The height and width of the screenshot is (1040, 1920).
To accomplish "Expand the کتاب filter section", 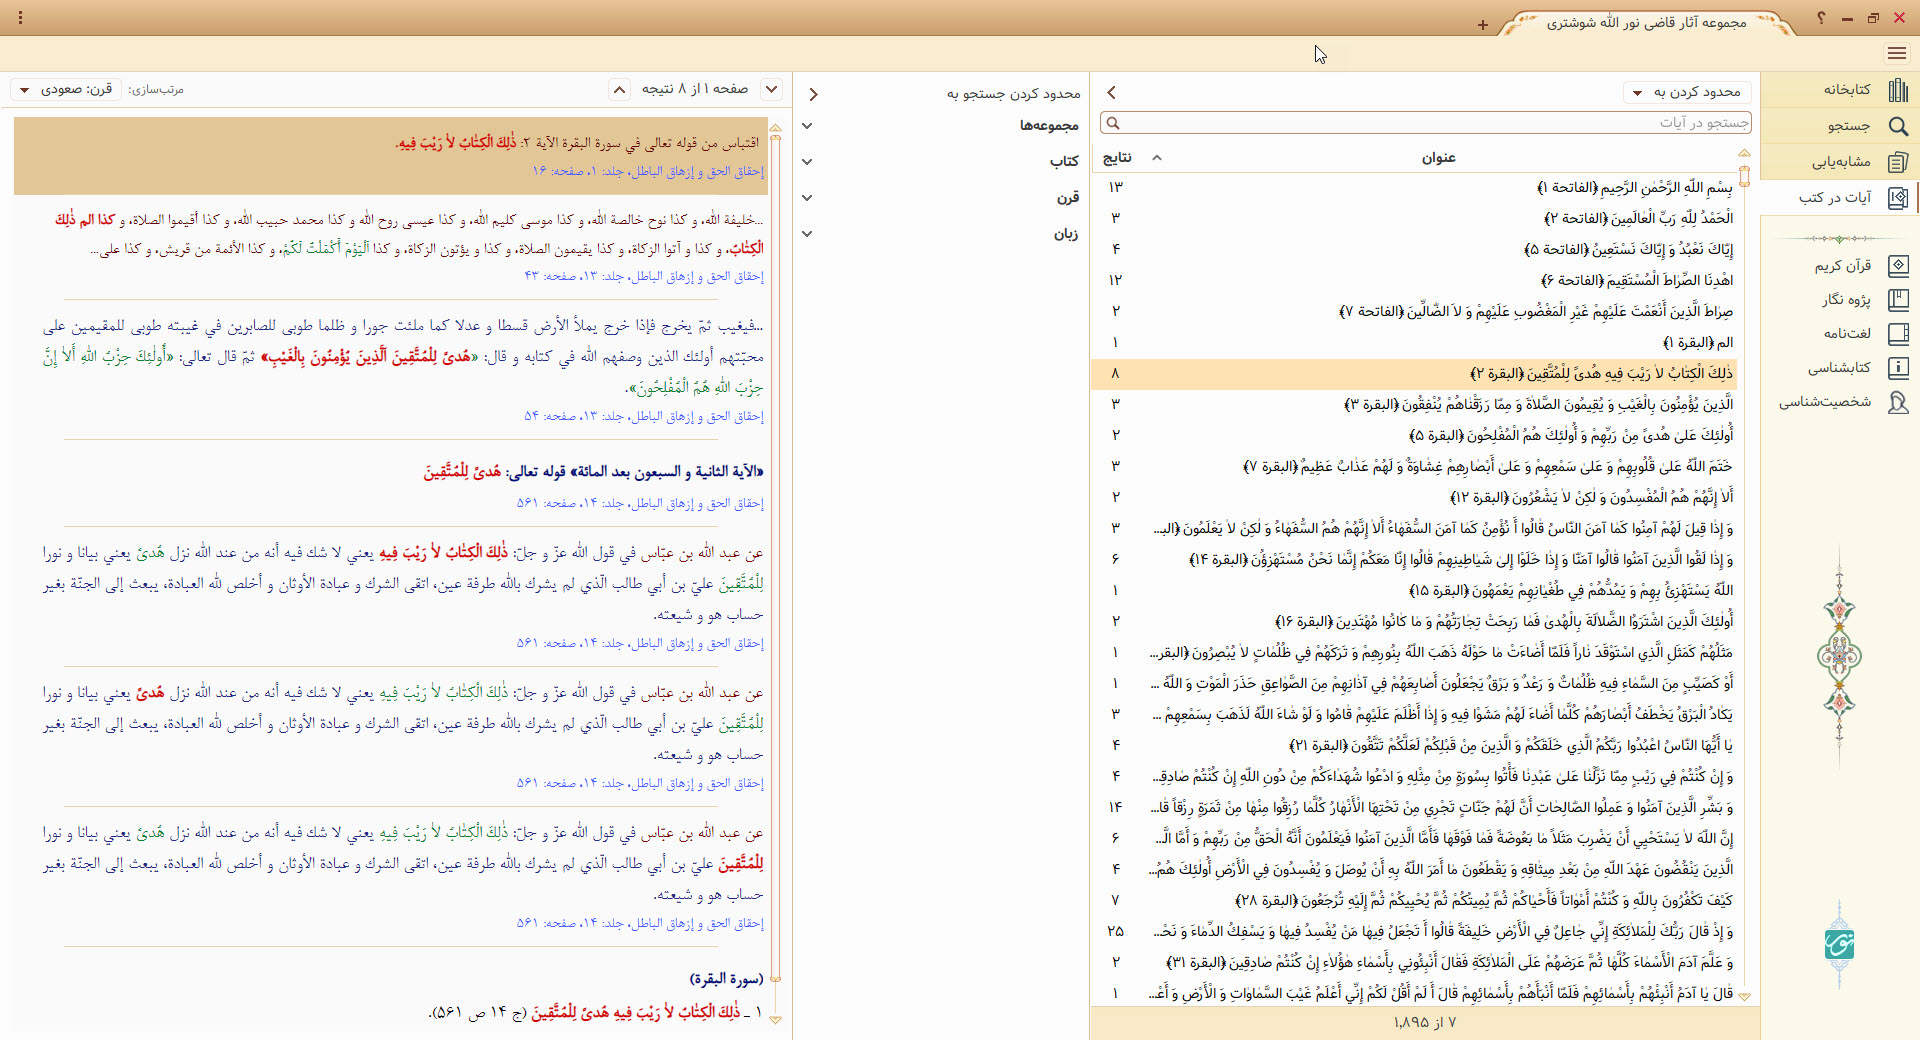I will (x=807, y=162).
